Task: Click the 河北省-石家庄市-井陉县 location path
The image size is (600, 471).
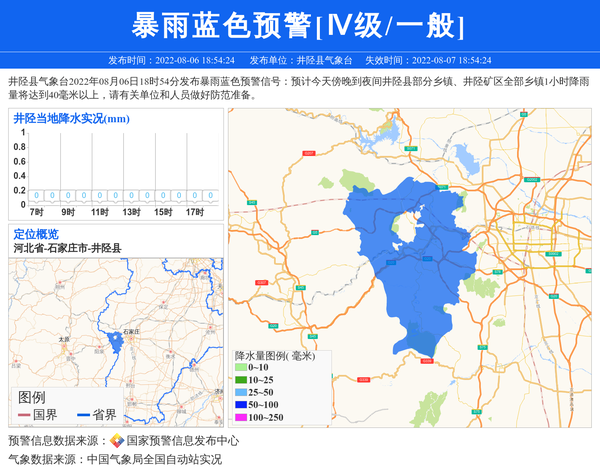Action: click(x=67, y=247)
